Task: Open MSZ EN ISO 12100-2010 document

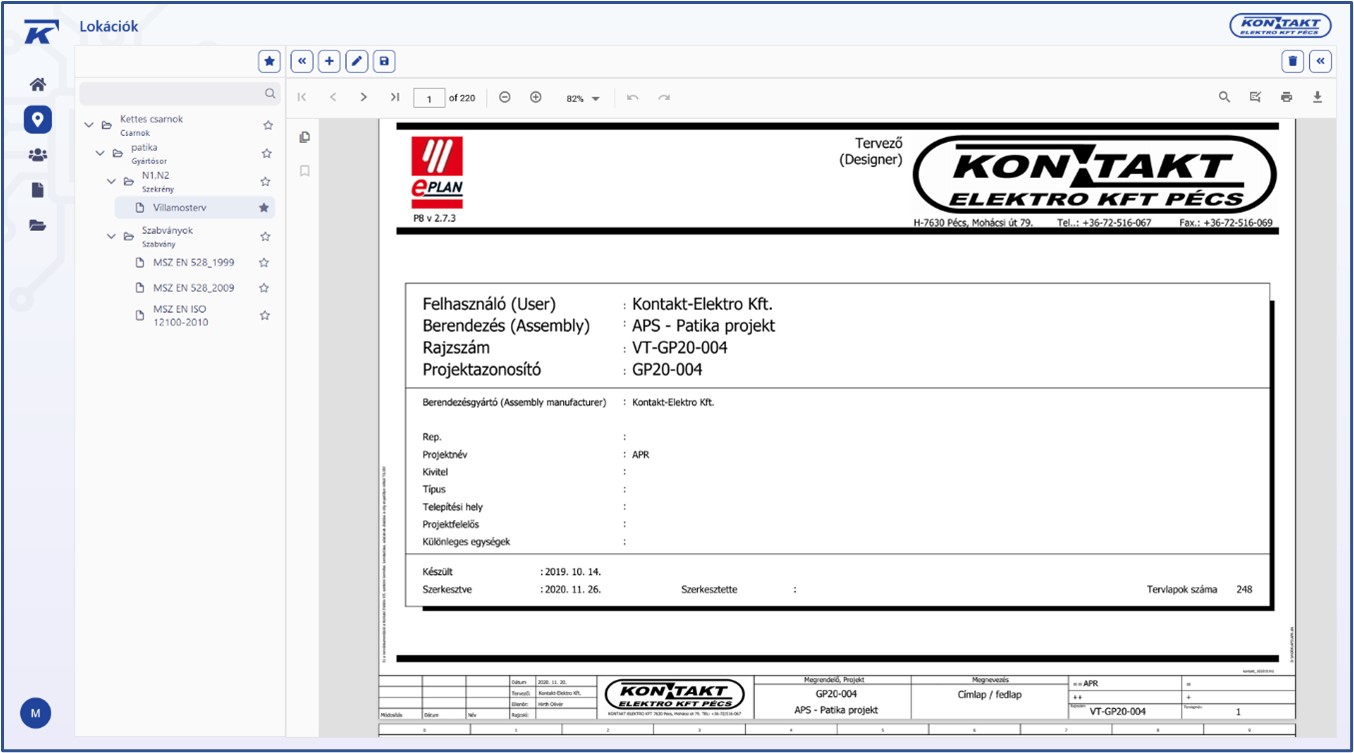Action: (x=181, y=316)
